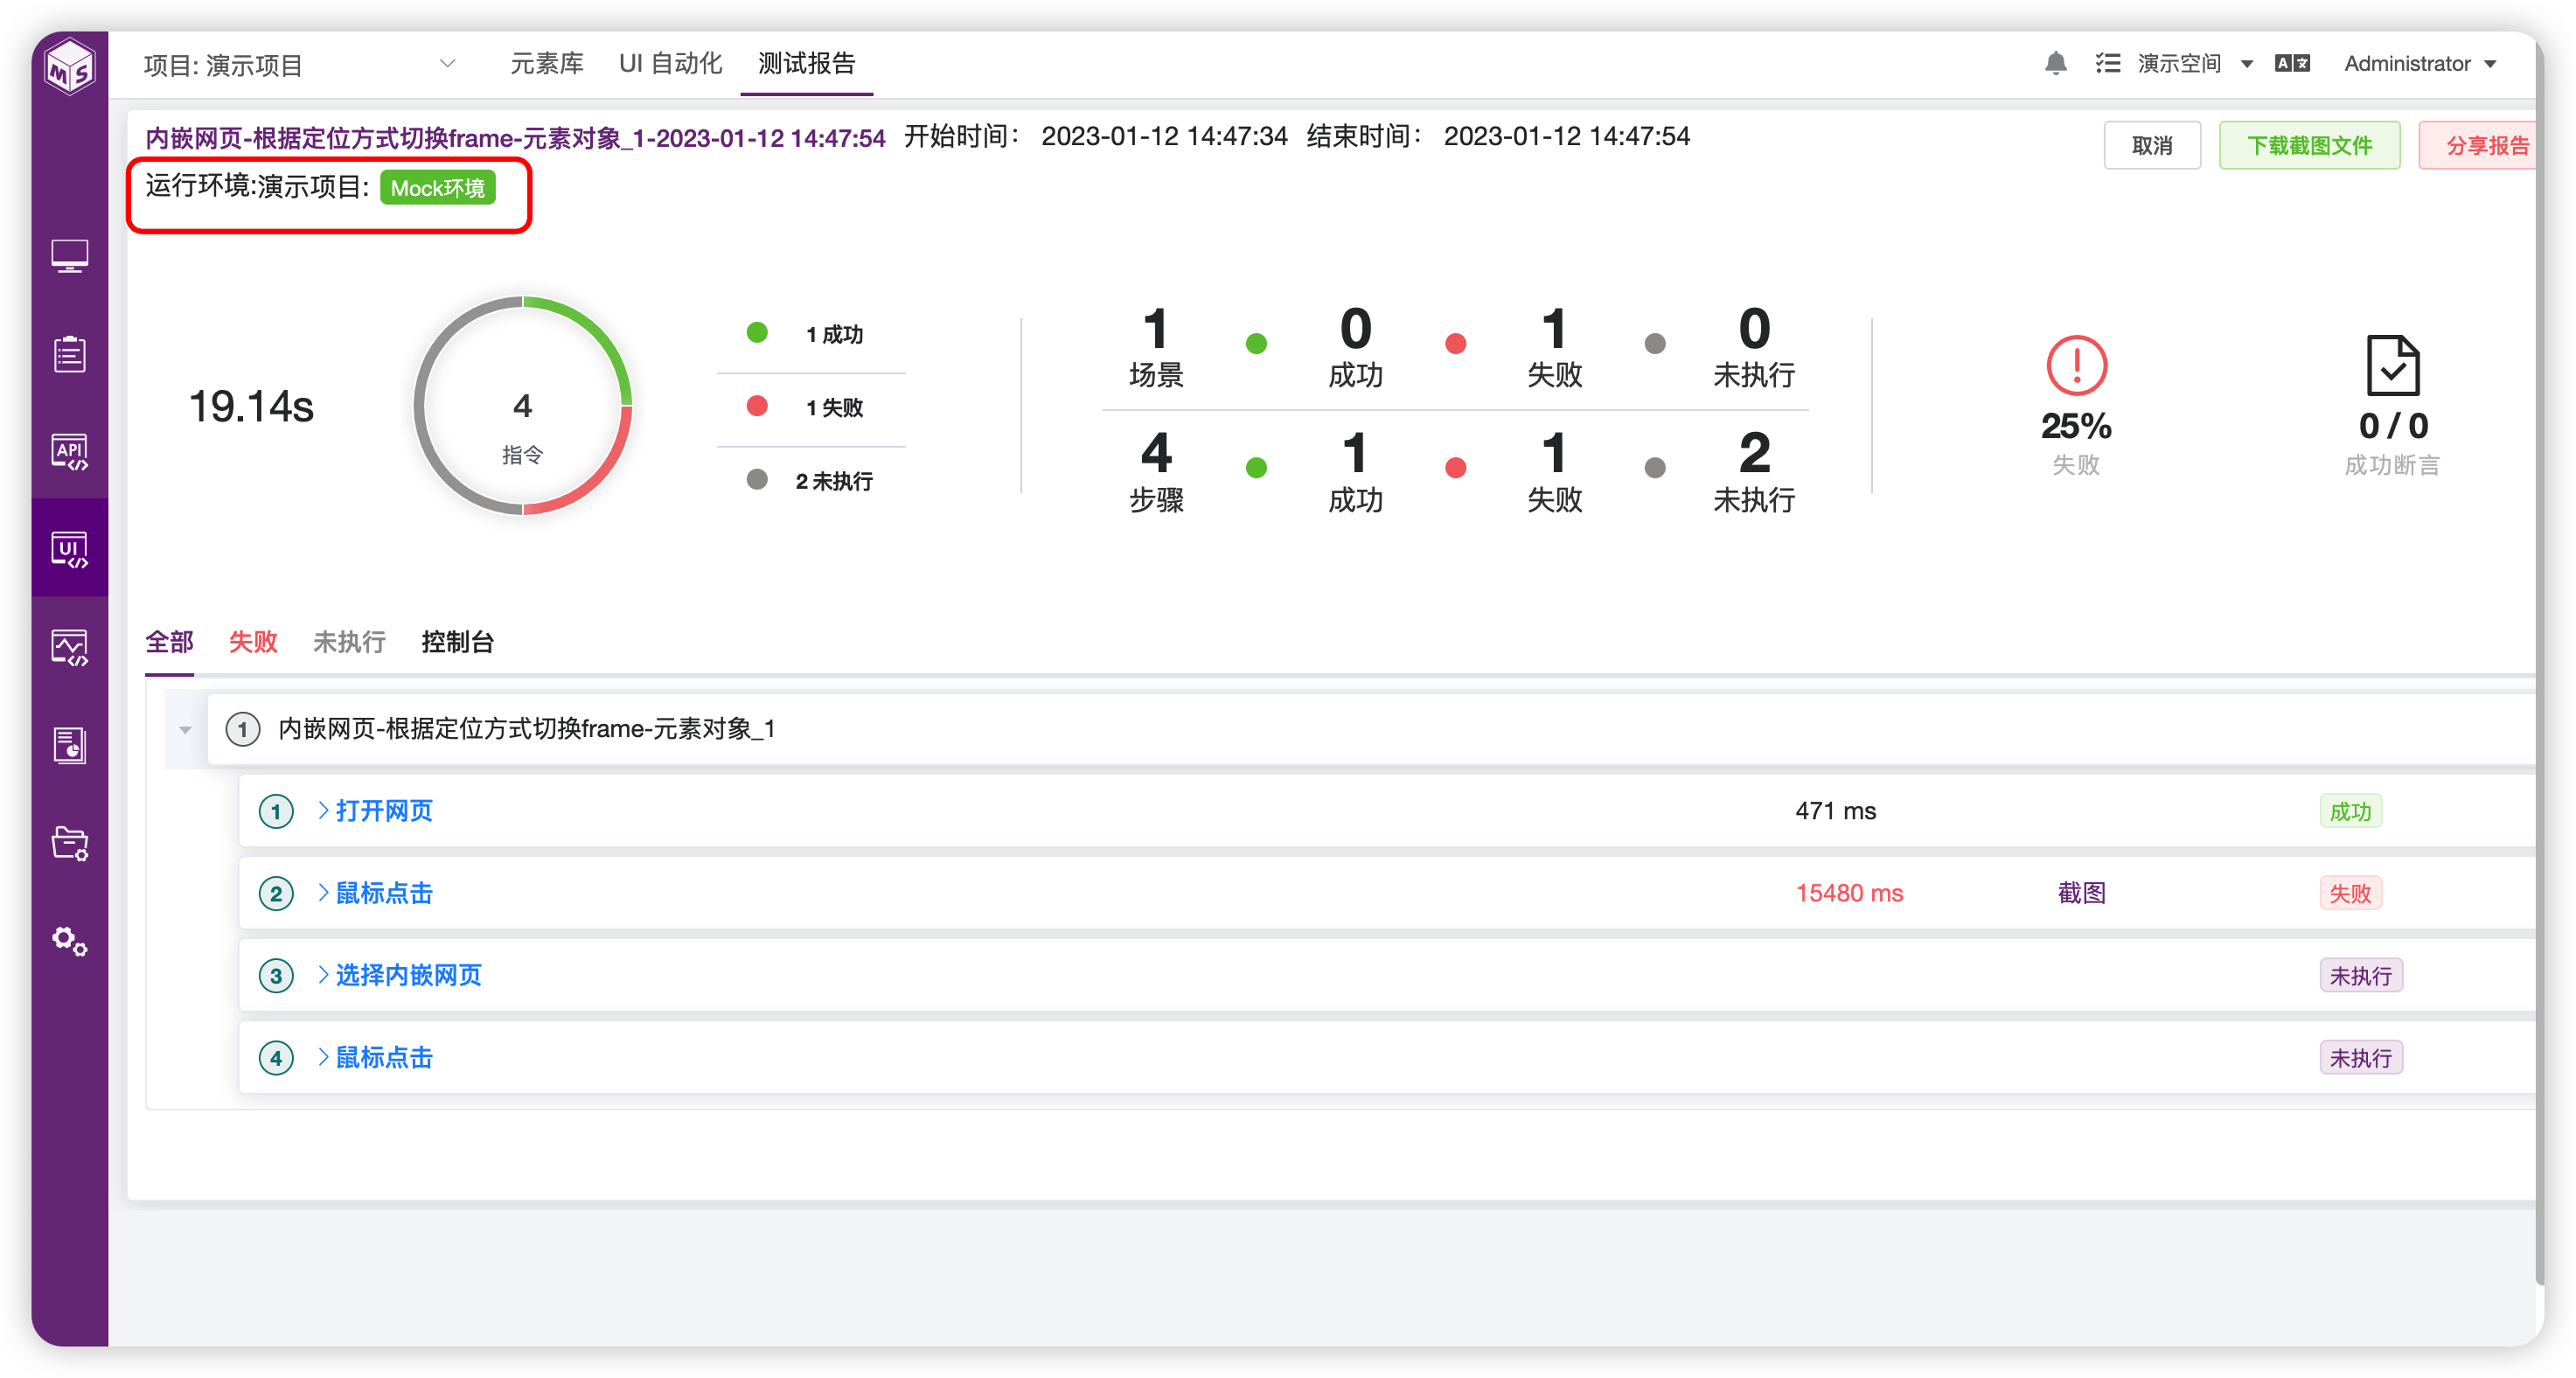Open the performance testing module
2576x1378 pixels.
tap(70, 646)
